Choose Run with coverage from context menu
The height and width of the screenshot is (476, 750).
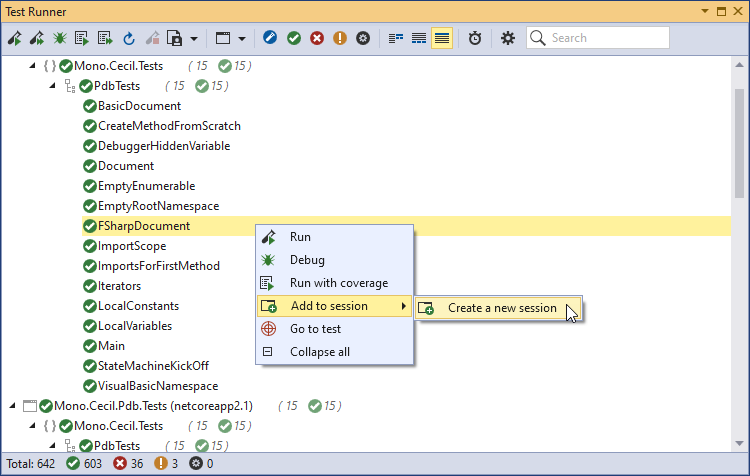(x=338, y=283)
